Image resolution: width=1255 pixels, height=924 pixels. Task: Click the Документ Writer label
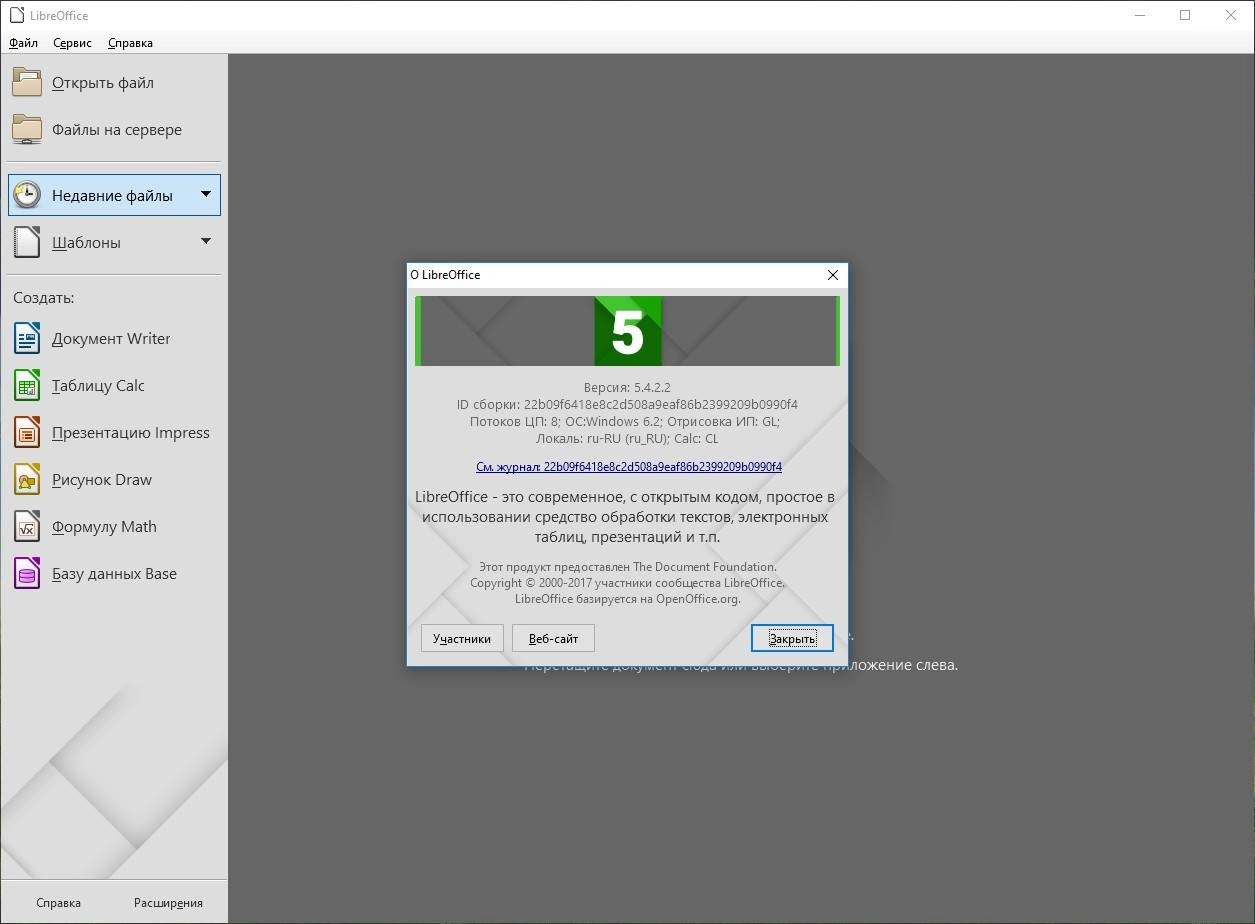coord(111,339)
